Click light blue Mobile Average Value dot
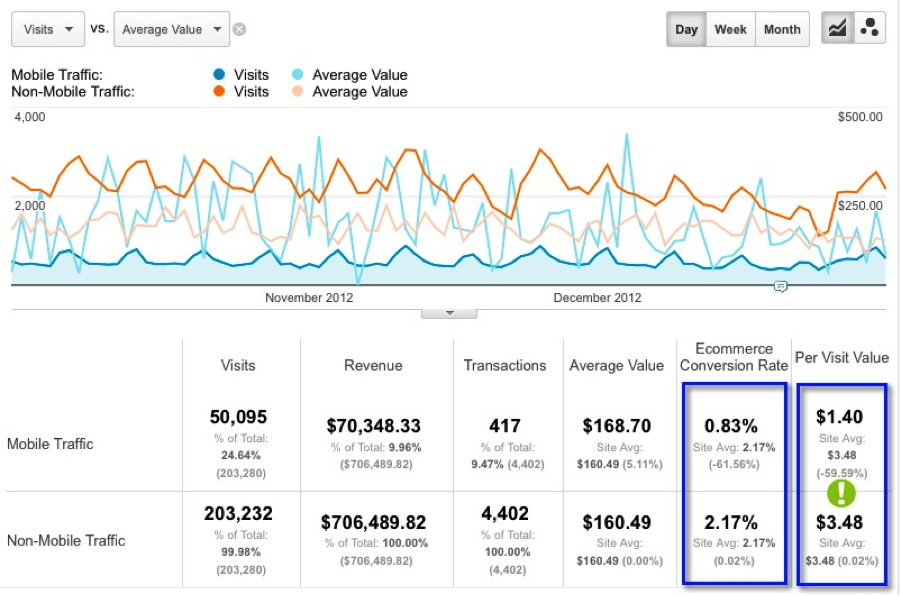This screenshot has width=900, height=596. point(297,74)
